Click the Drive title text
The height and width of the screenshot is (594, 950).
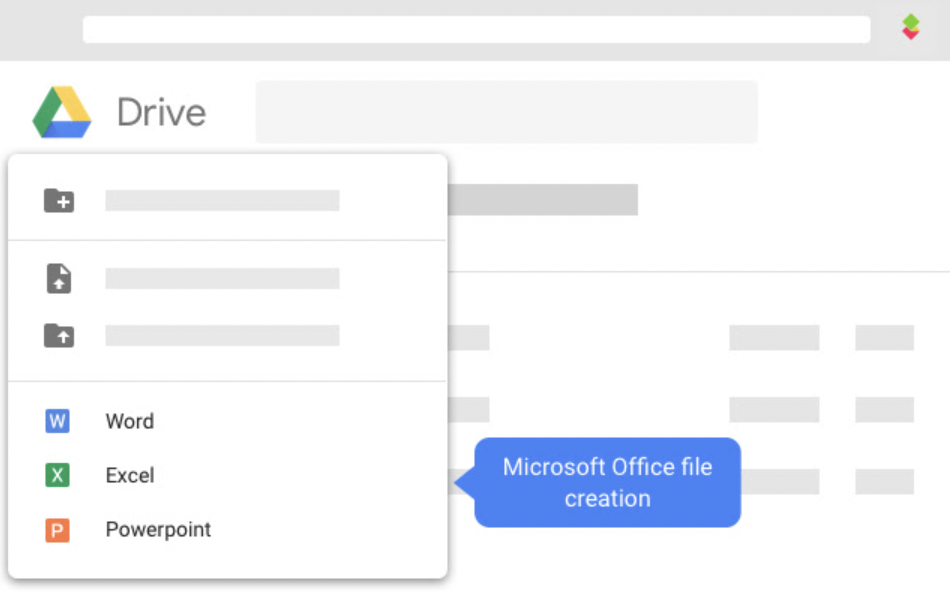tap(161, 112)
